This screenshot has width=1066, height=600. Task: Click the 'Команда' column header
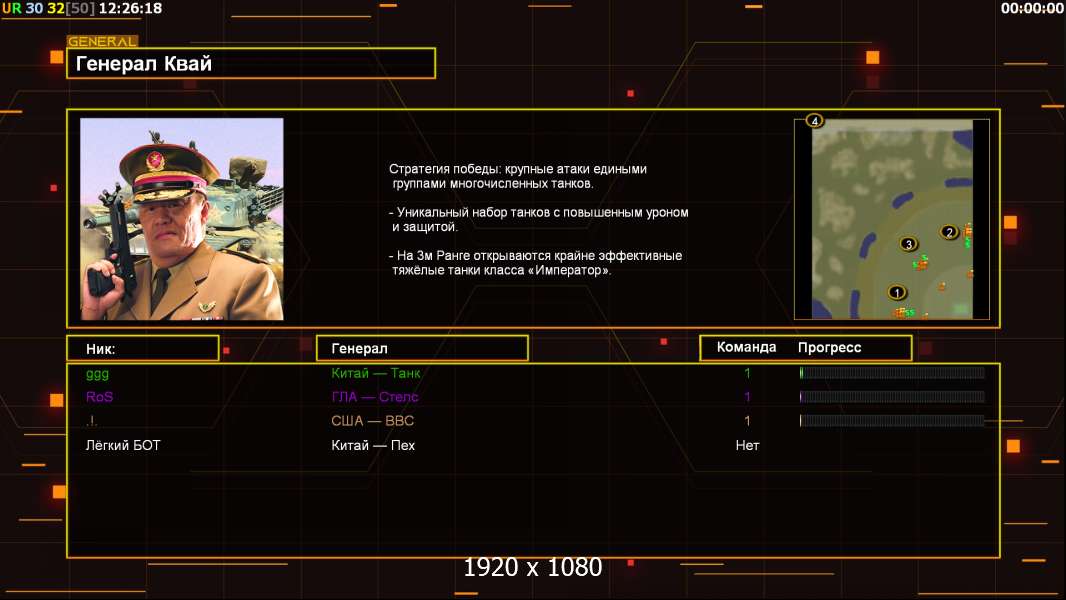pyautogui.click(x=746, y=347)
